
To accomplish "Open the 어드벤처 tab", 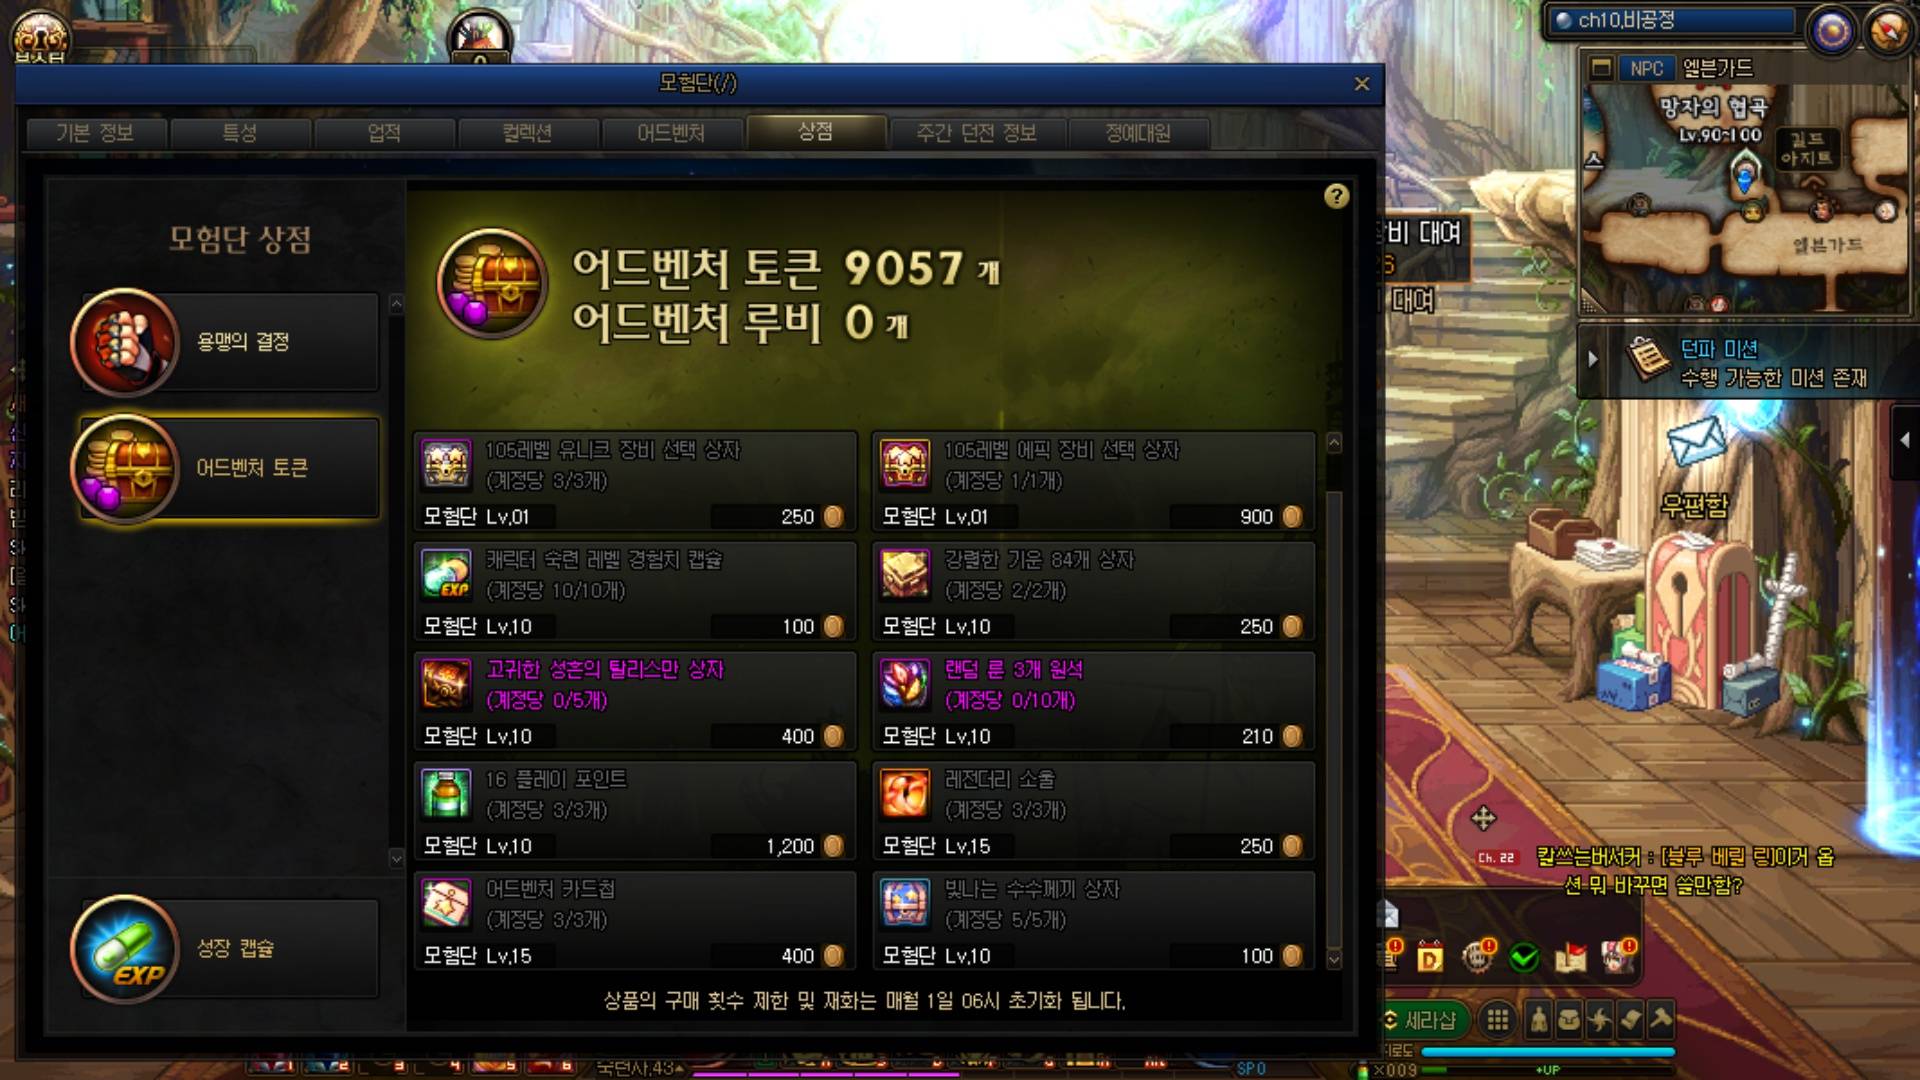I will coord(671,133).
